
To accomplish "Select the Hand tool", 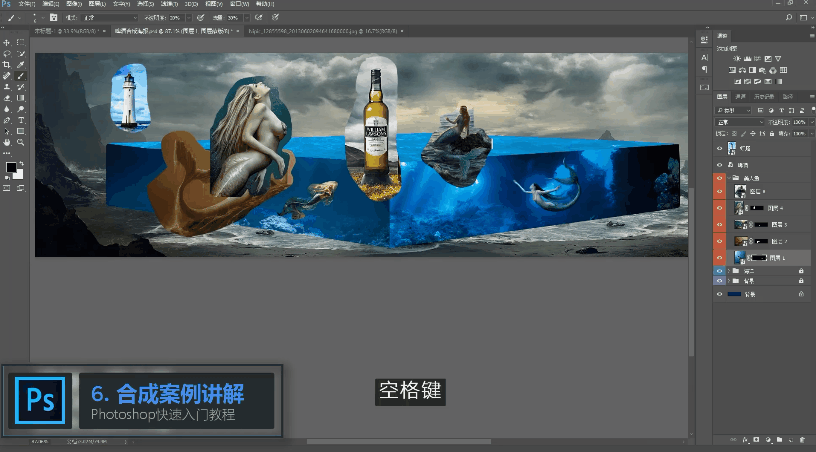I will click(x=7, y=142).
